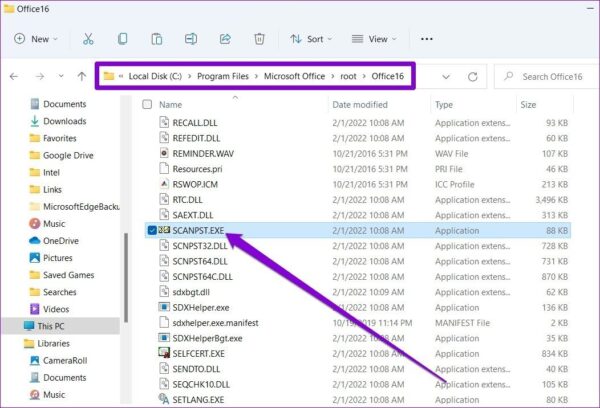Image resolution: width=600 pixels, height=408 pixels.
Task: Expand chevron after Local Disk (C:)
Action: pyautogui.click(x=189, y=77)
